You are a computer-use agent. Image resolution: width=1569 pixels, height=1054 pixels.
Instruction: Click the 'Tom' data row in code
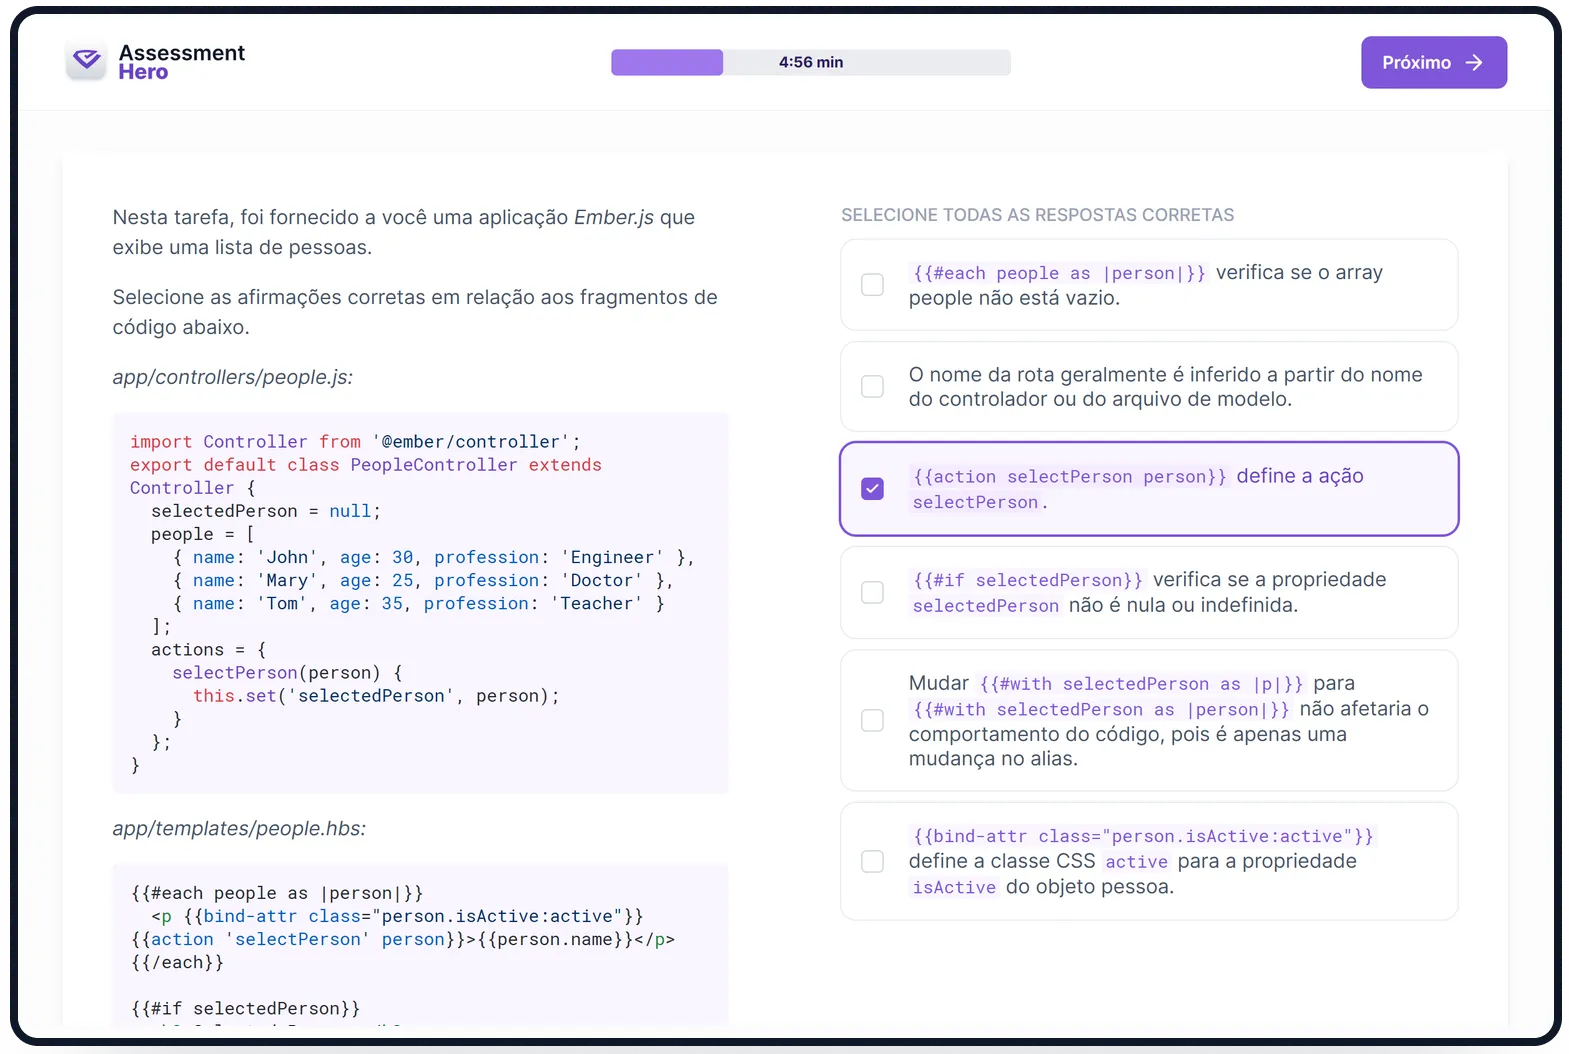(x=418, y=603)
